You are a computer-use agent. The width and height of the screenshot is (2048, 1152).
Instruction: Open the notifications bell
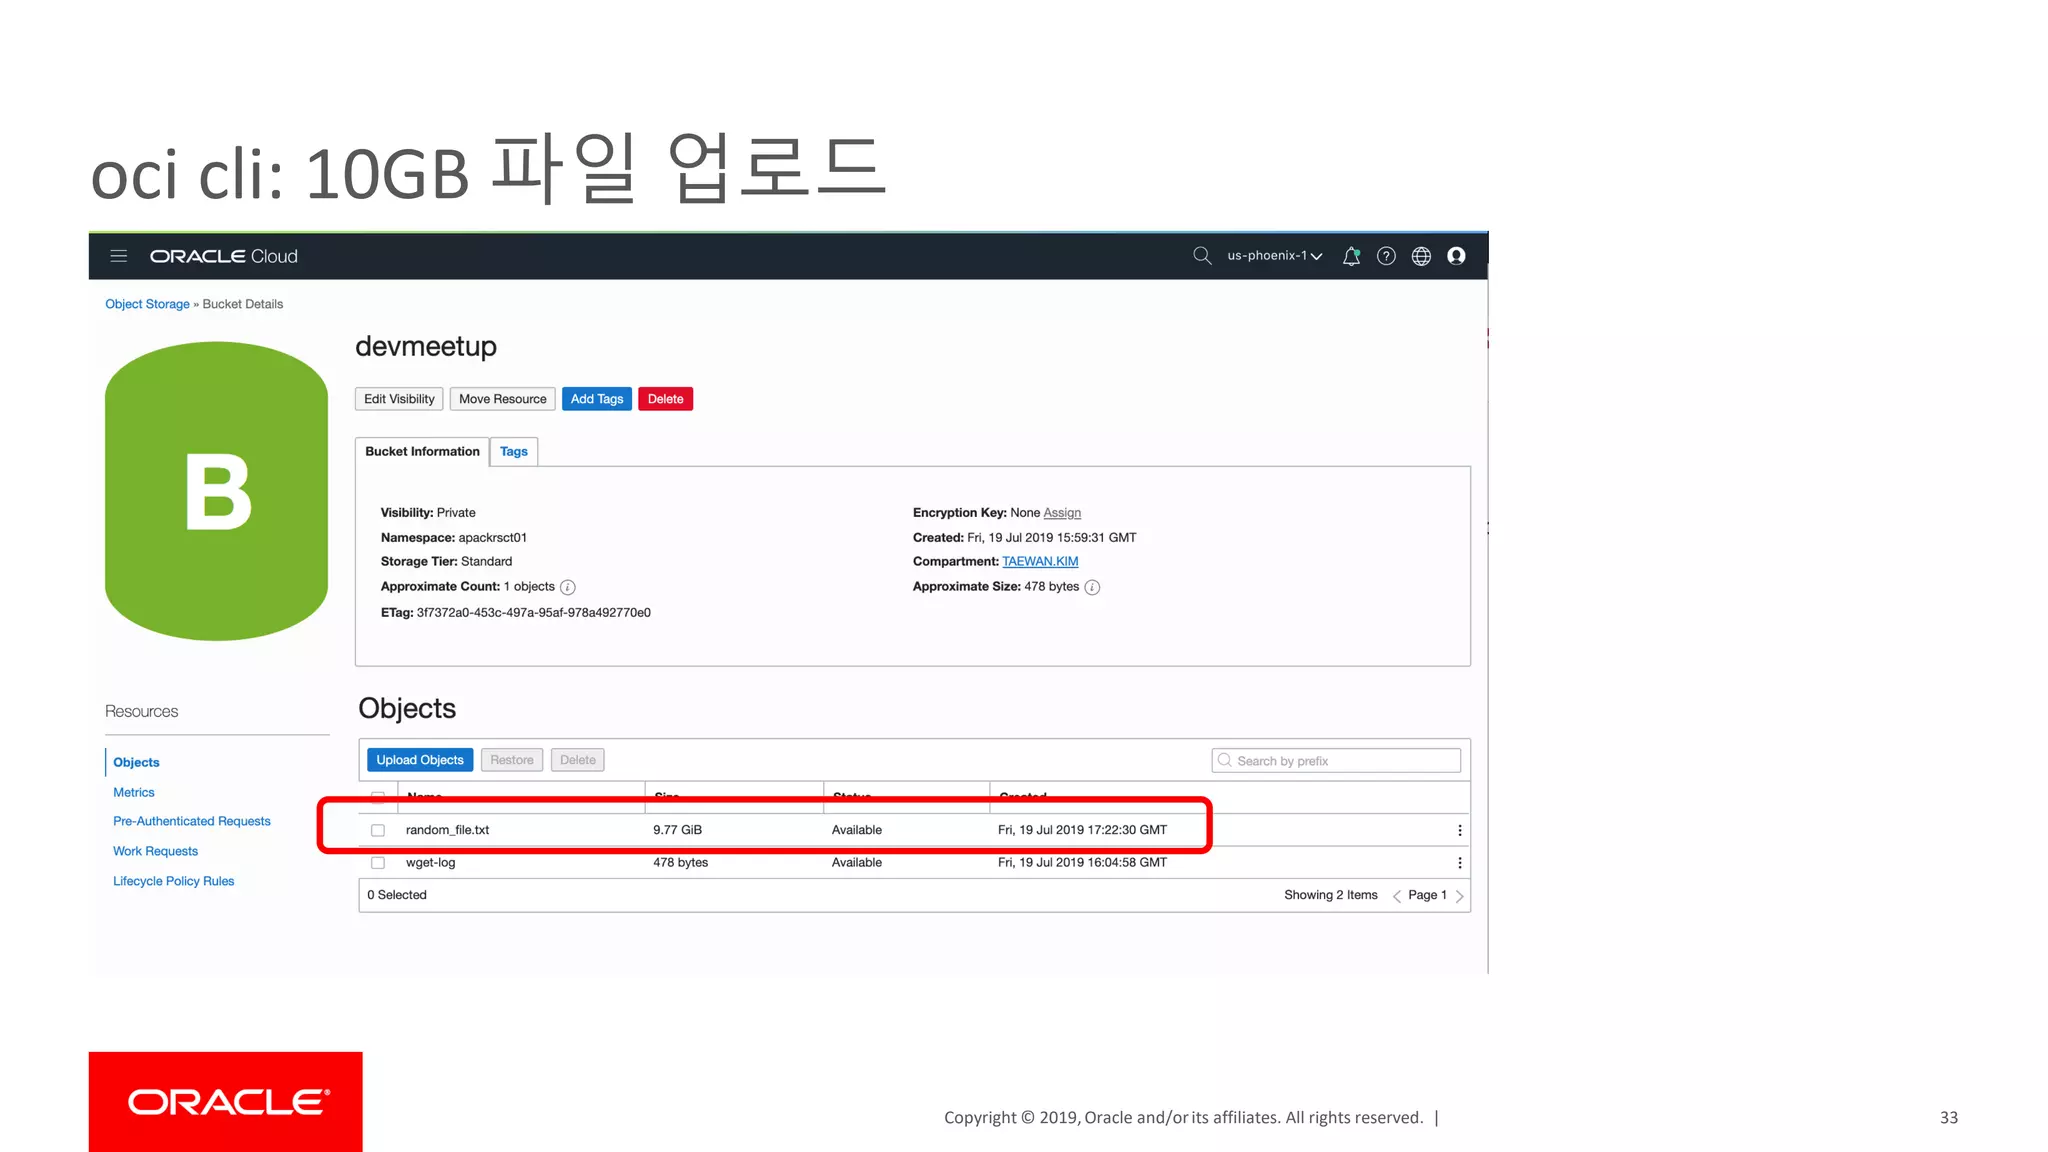click(1351, 256)
